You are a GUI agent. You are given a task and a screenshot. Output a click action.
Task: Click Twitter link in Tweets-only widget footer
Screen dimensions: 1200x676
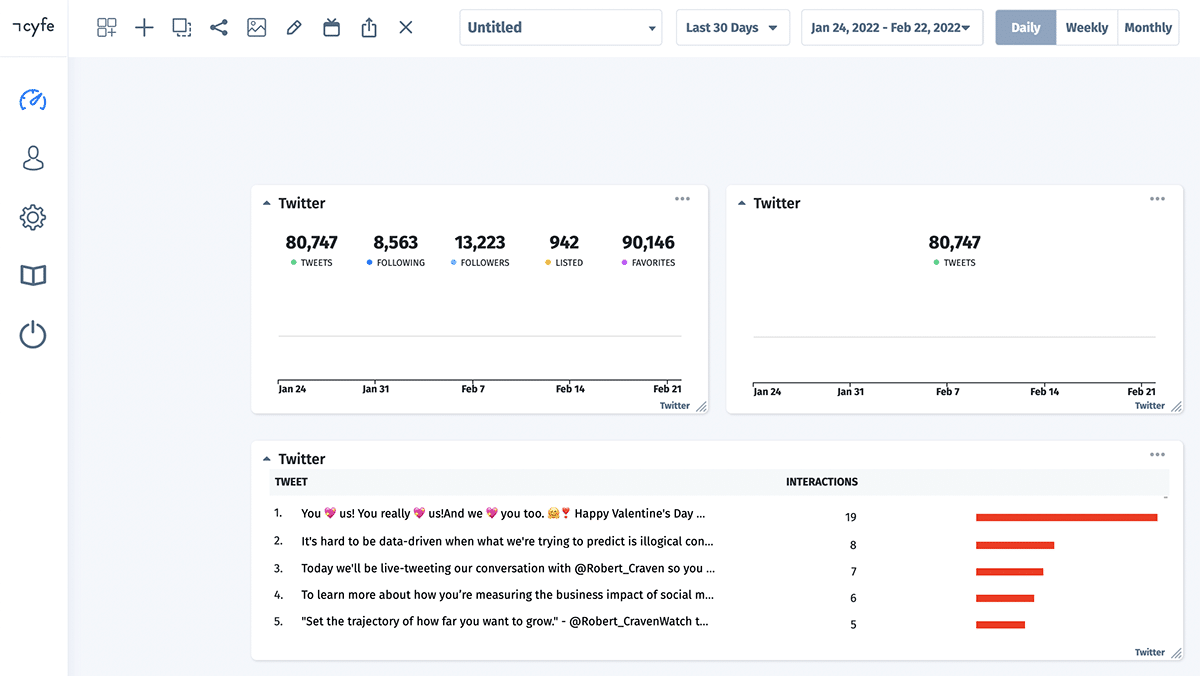(1150, 406)
